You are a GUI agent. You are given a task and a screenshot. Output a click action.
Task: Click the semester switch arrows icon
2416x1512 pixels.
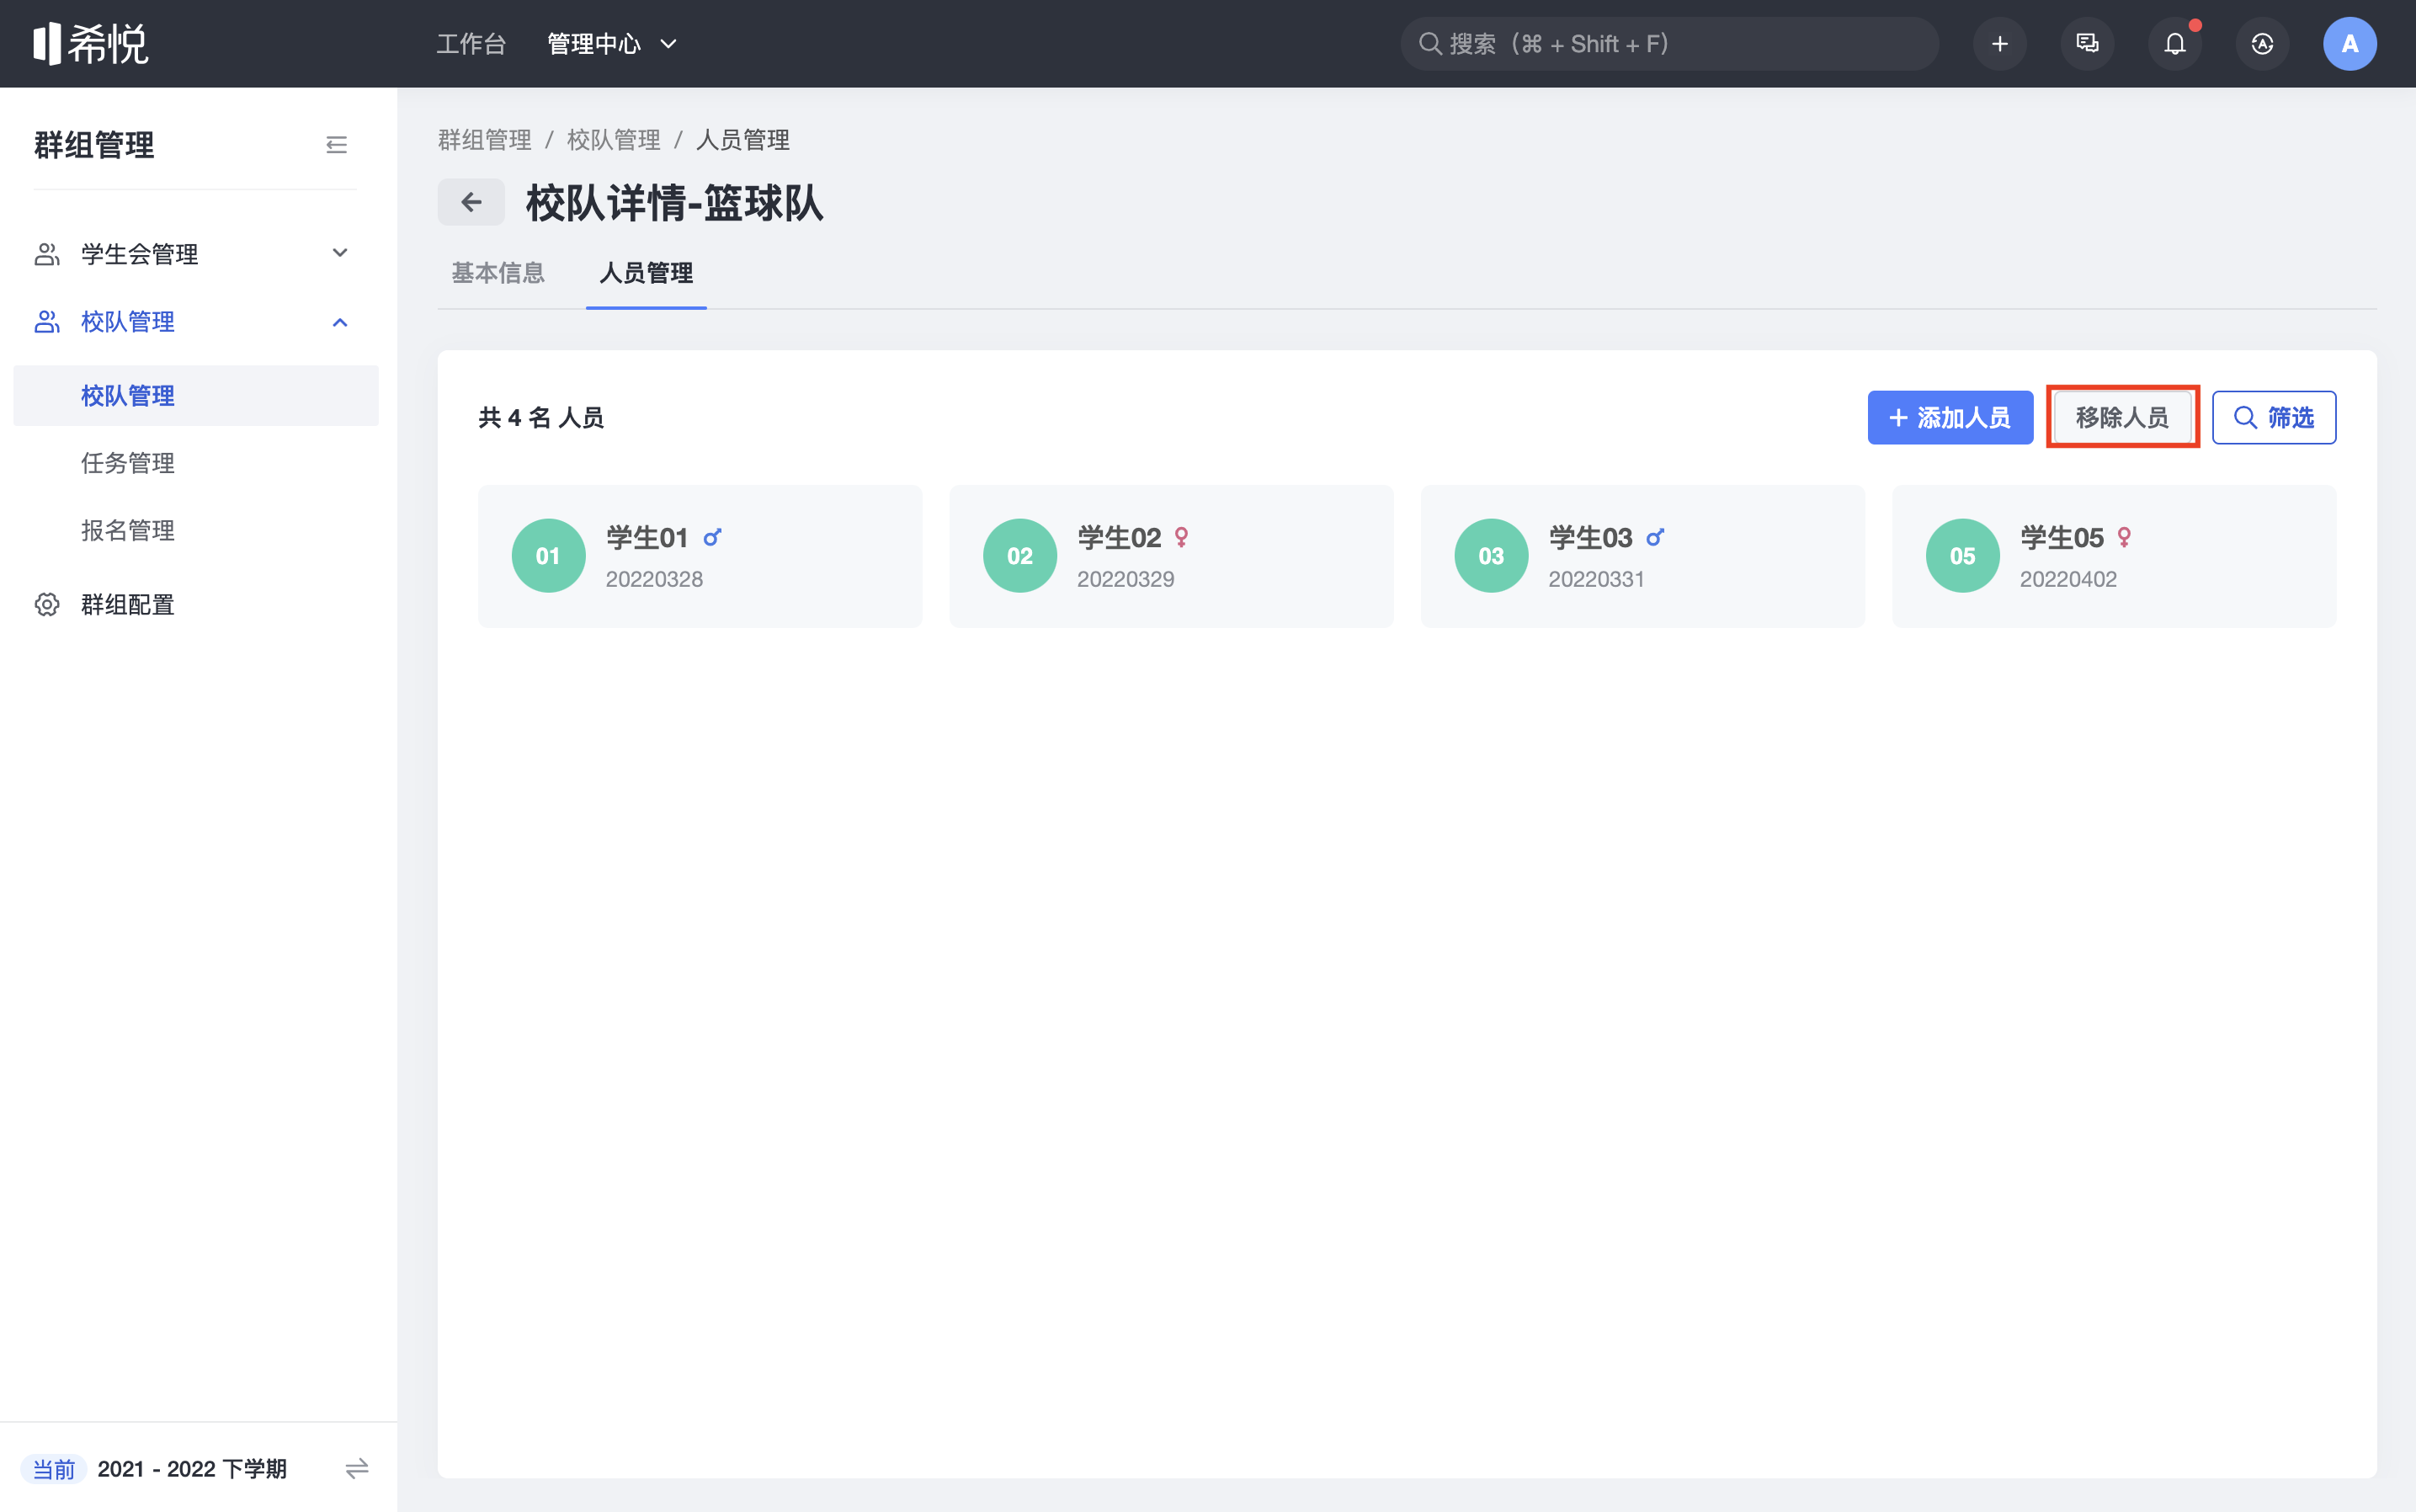[357, 1468]
